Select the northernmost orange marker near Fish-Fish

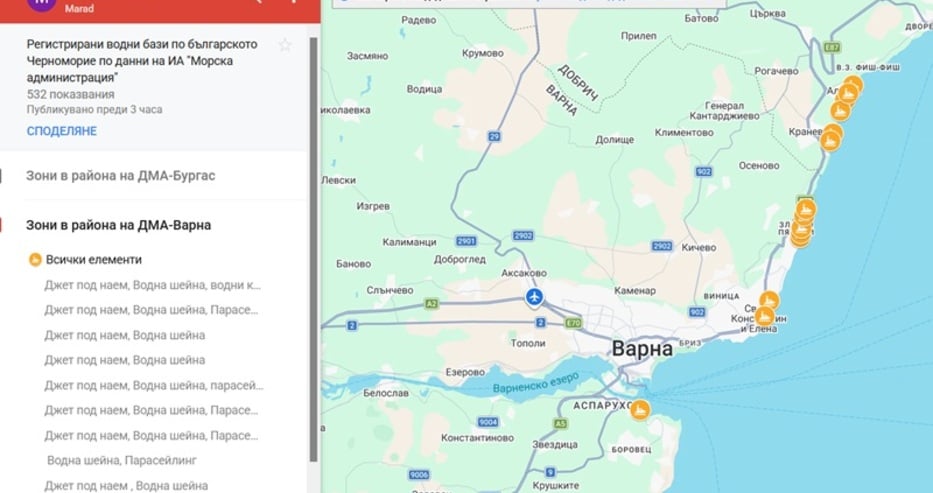(x=854, y=84)
